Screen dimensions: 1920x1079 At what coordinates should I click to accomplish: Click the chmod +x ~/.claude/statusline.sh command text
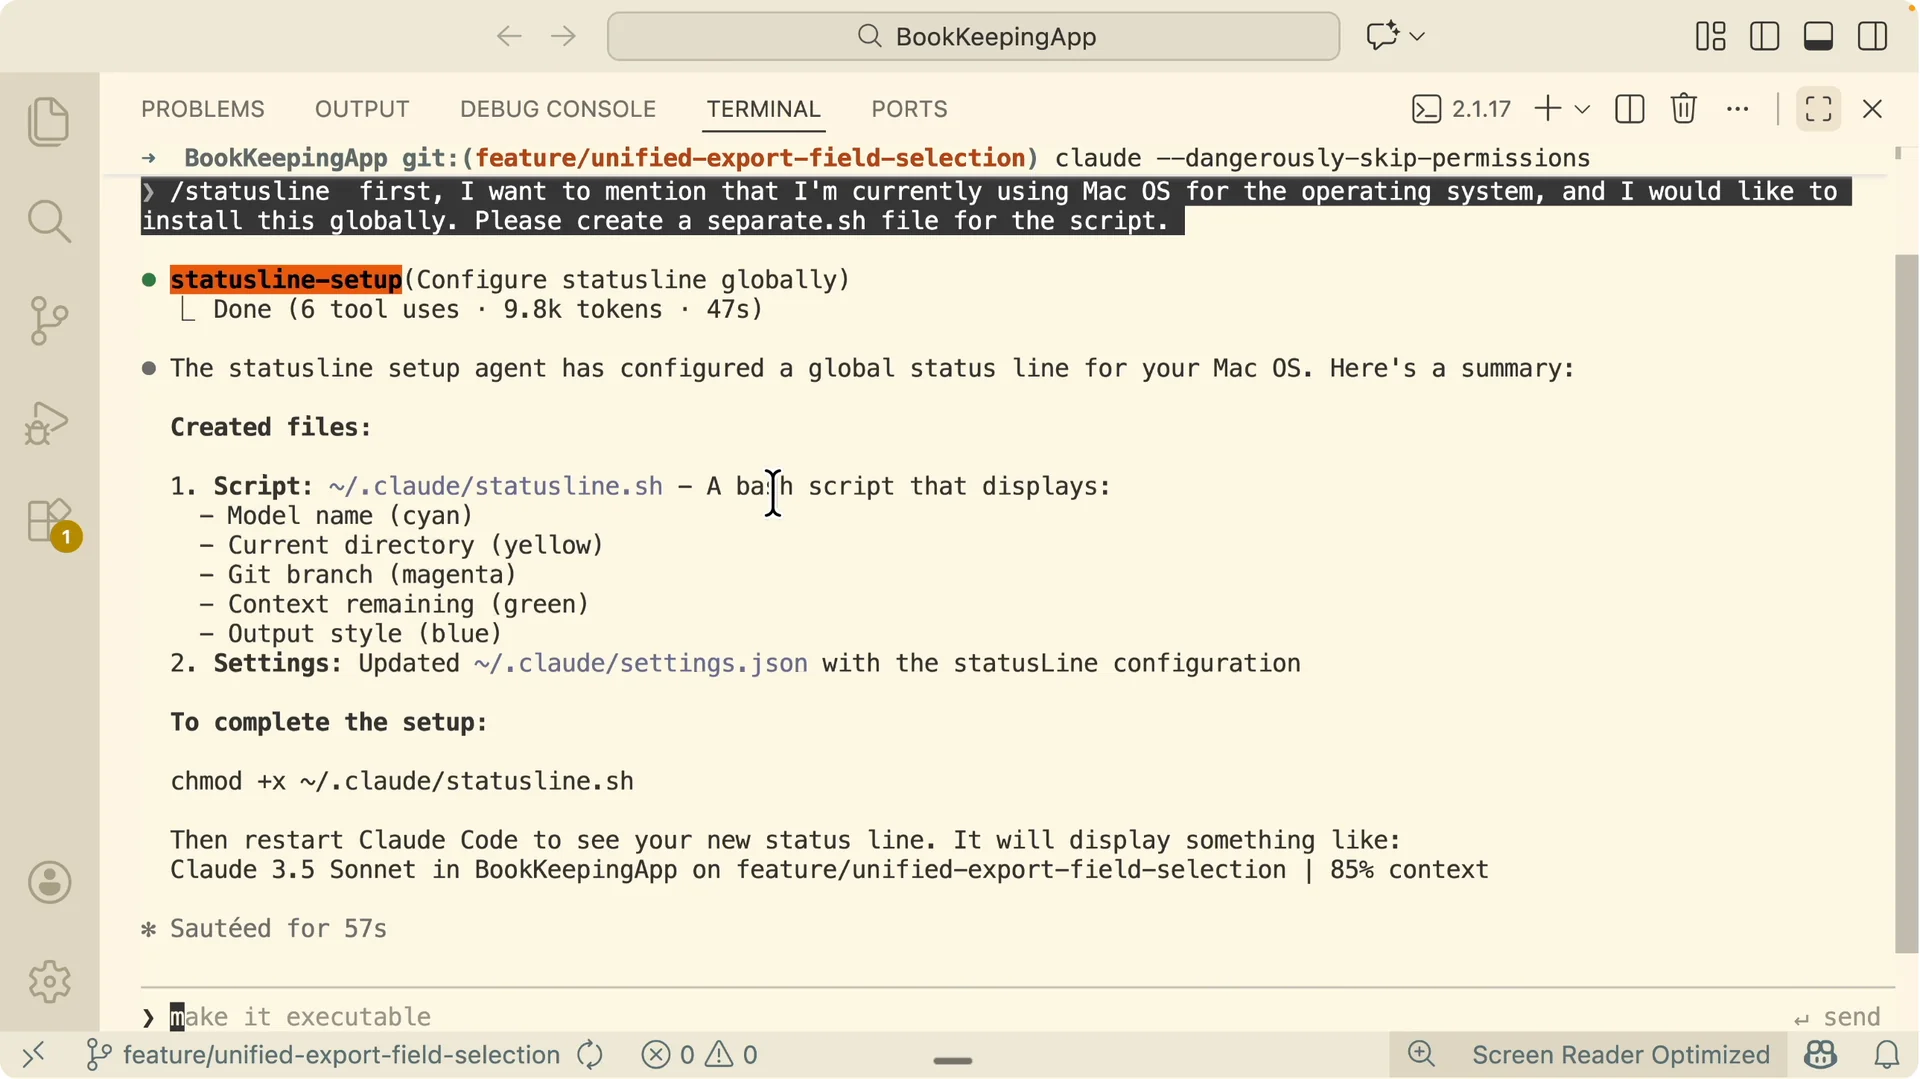(402, 782)
